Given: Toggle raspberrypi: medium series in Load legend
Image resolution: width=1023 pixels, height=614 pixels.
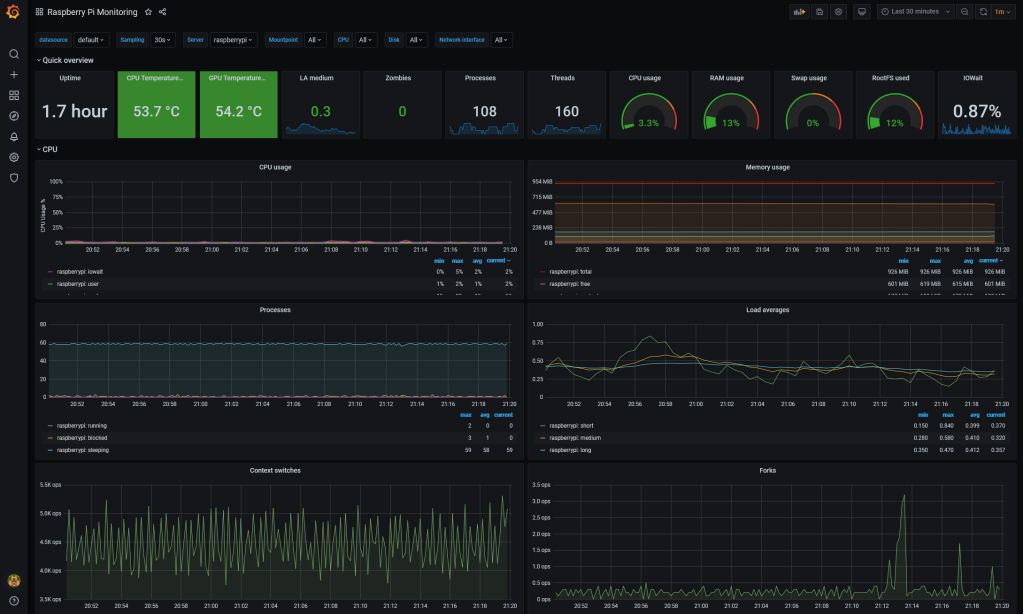Looking at the screenshot, I should pyautogui.click(x=575, y=438).
